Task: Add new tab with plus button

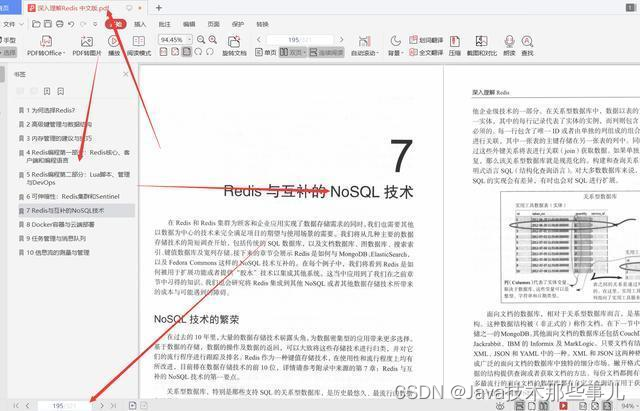Action: [159, 7]
